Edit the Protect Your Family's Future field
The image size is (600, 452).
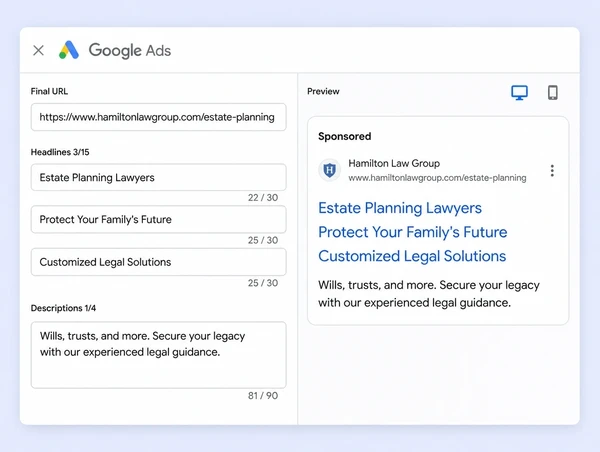(x=158, y=219)
